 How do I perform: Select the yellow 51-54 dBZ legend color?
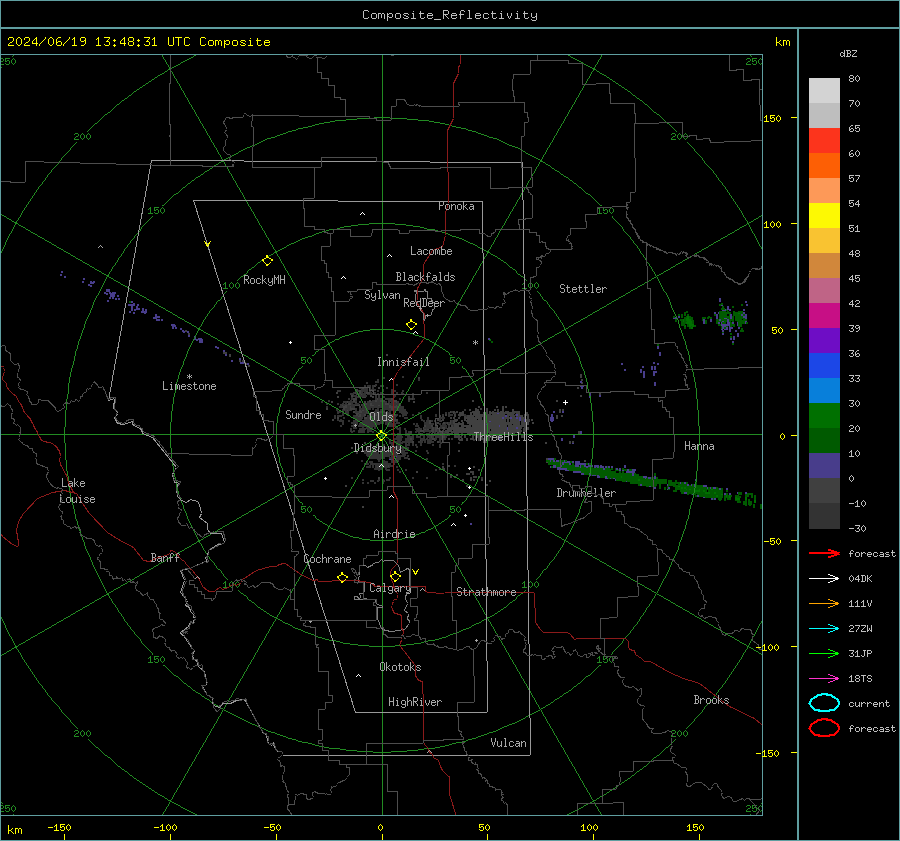click(824, 216)
